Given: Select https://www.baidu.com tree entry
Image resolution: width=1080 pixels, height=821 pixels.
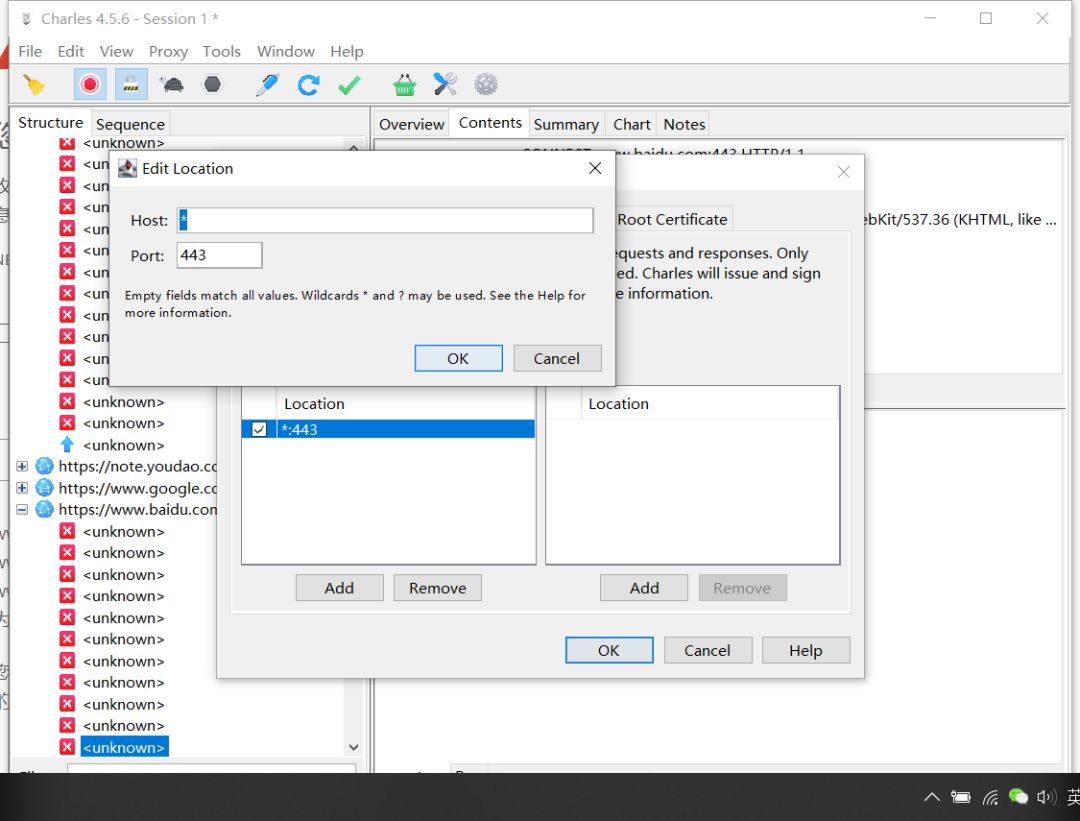Looking at the screenshot, I should click(x=137, y=510).
